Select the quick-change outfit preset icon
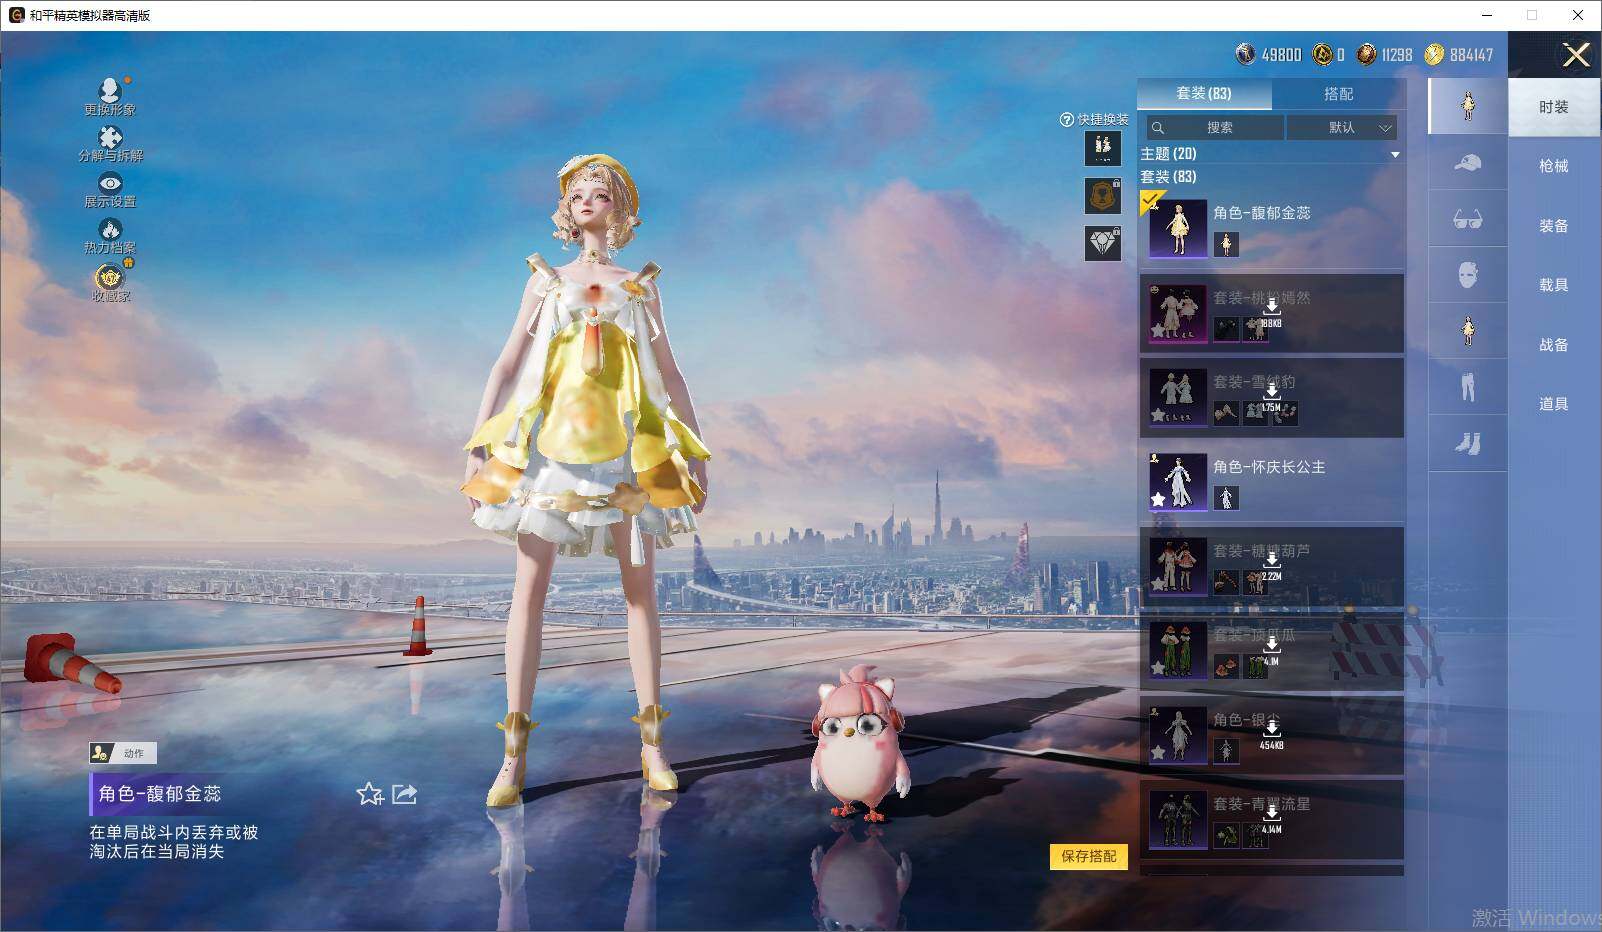Viewport: 1602px width, 932px height. click(x=1103, y=148)
